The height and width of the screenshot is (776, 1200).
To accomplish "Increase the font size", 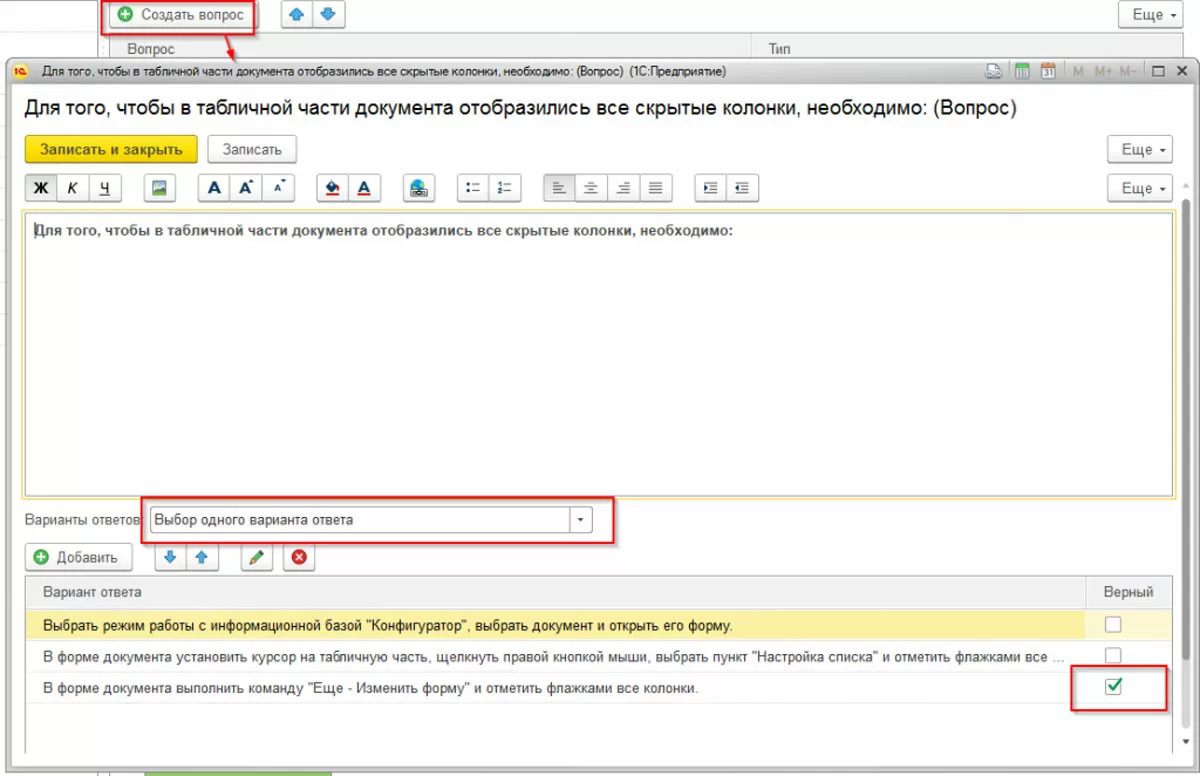I will 246,188.
